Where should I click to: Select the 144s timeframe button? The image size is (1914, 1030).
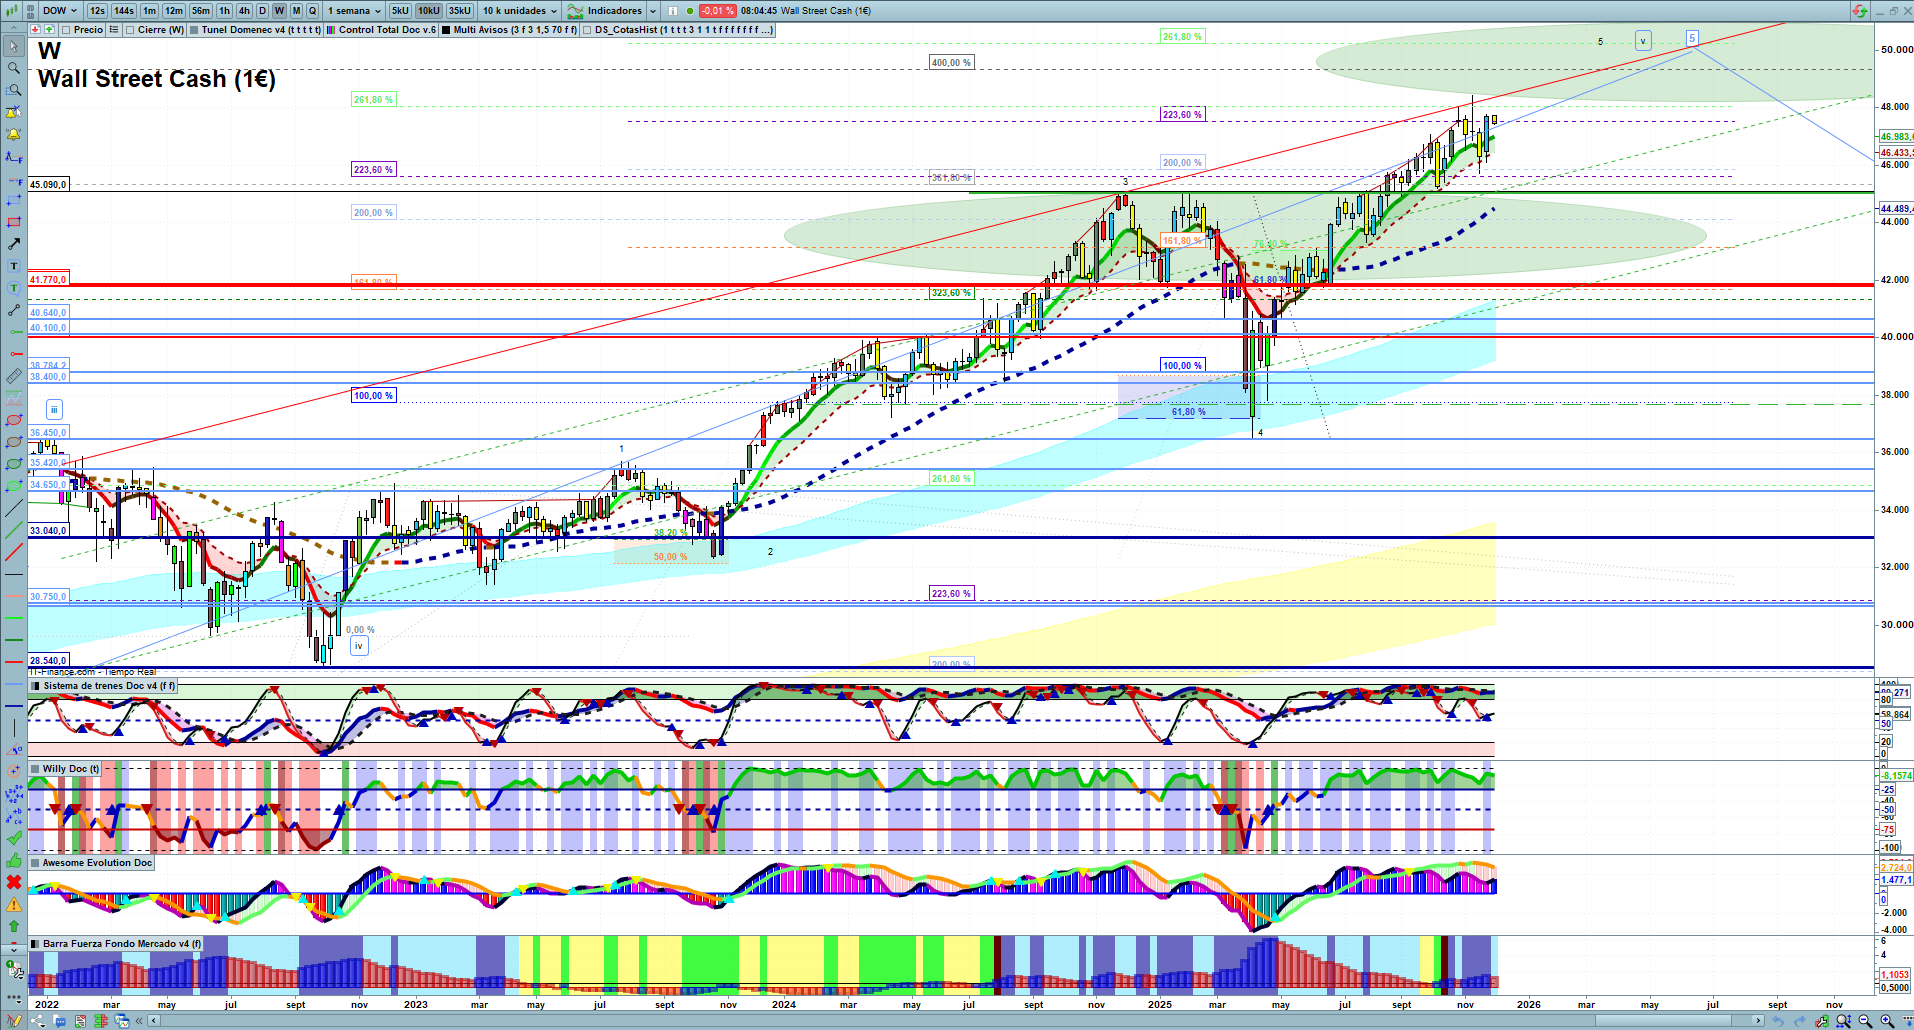124,11
